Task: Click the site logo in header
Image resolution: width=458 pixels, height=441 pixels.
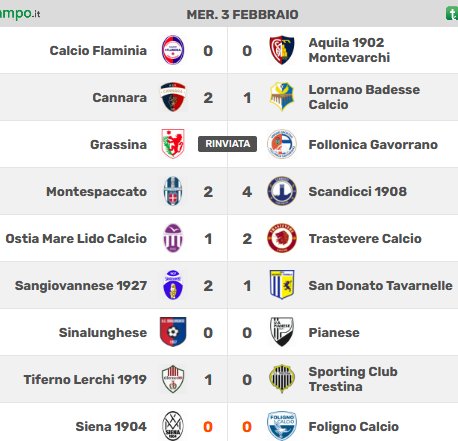Action: (20, 14)
